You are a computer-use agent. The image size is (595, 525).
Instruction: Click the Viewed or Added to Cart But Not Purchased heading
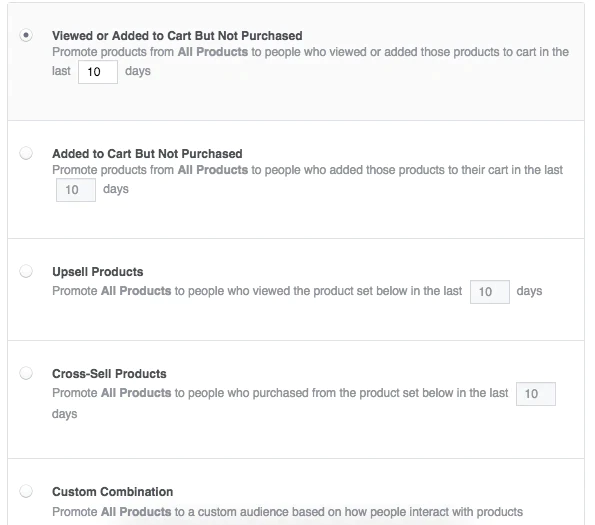[x=177, y=36]
